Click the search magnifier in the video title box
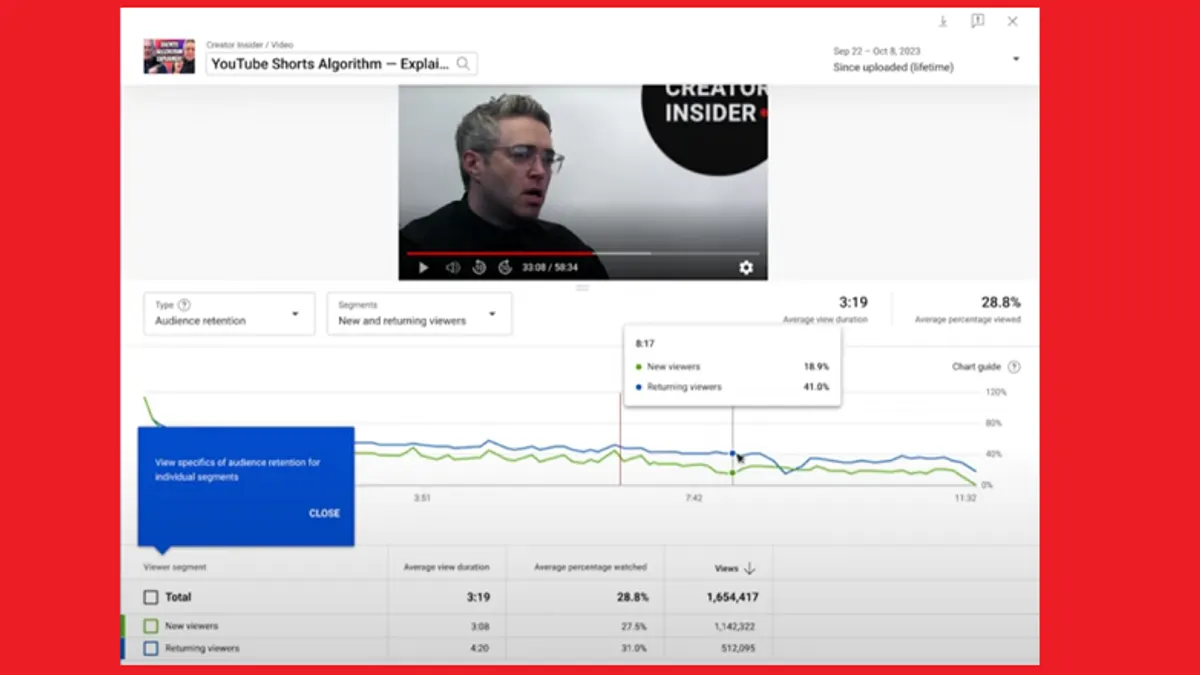The width and height of the screenshot is (1200, 675). tap(463, 63)
